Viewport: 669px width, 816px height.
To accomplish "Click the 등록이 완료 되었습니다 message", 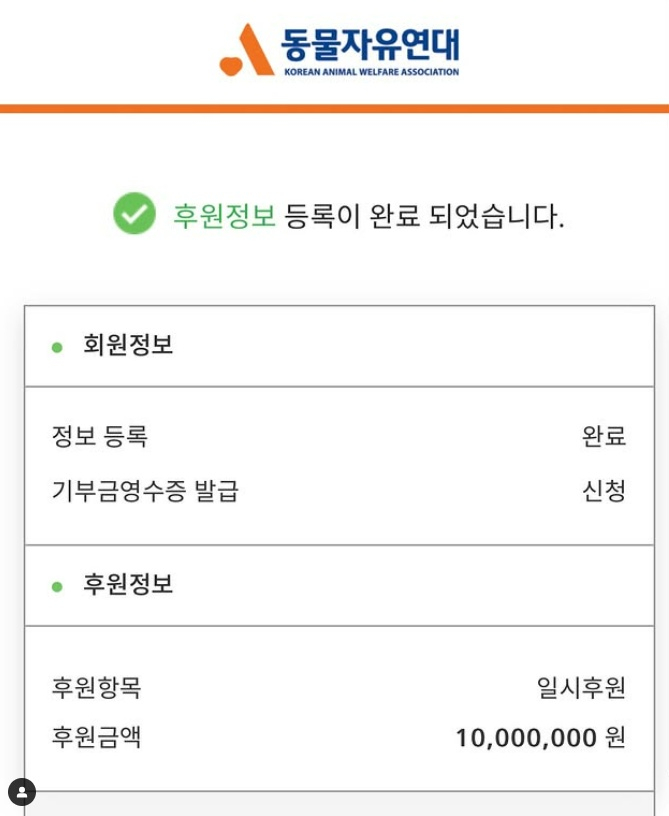I will 424,215.
